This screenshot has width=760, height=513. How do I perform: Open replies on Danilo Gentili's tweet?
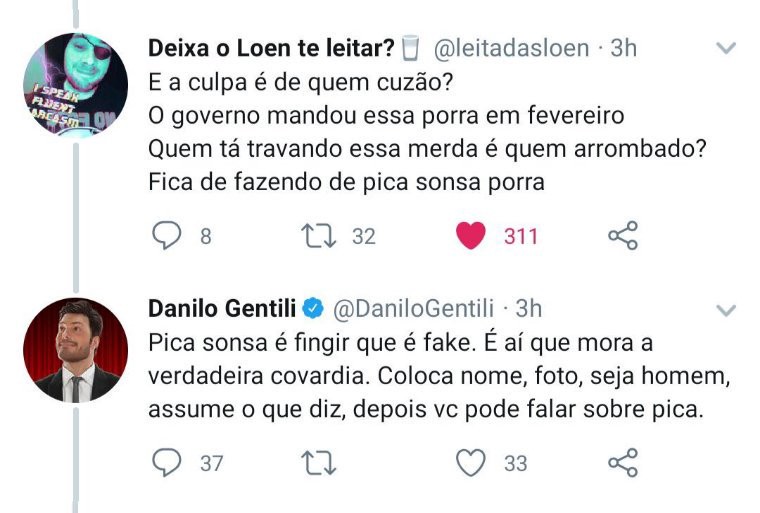point(167,463)
